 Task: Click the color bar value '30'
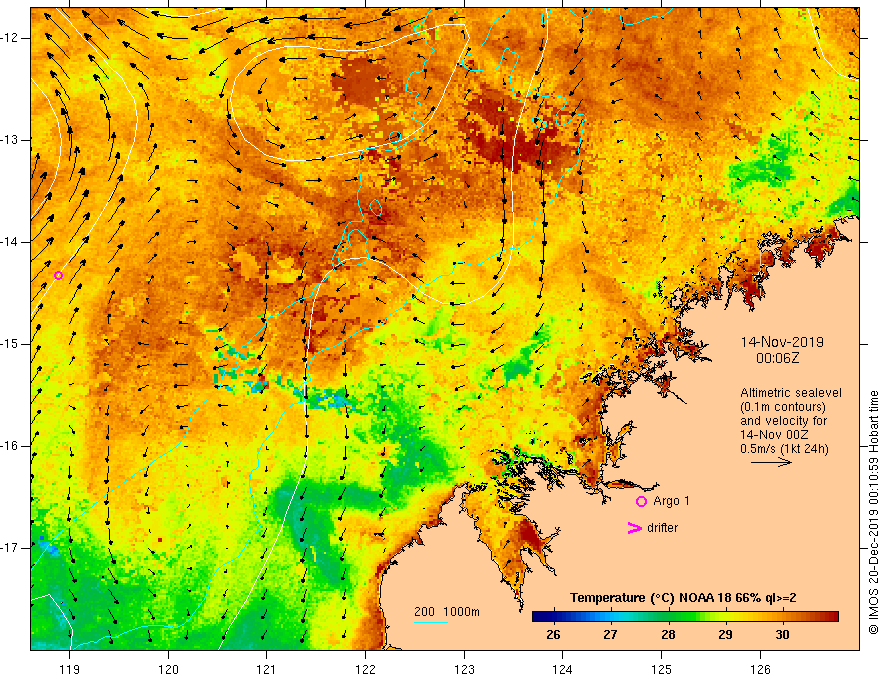[x=782, y=635]
